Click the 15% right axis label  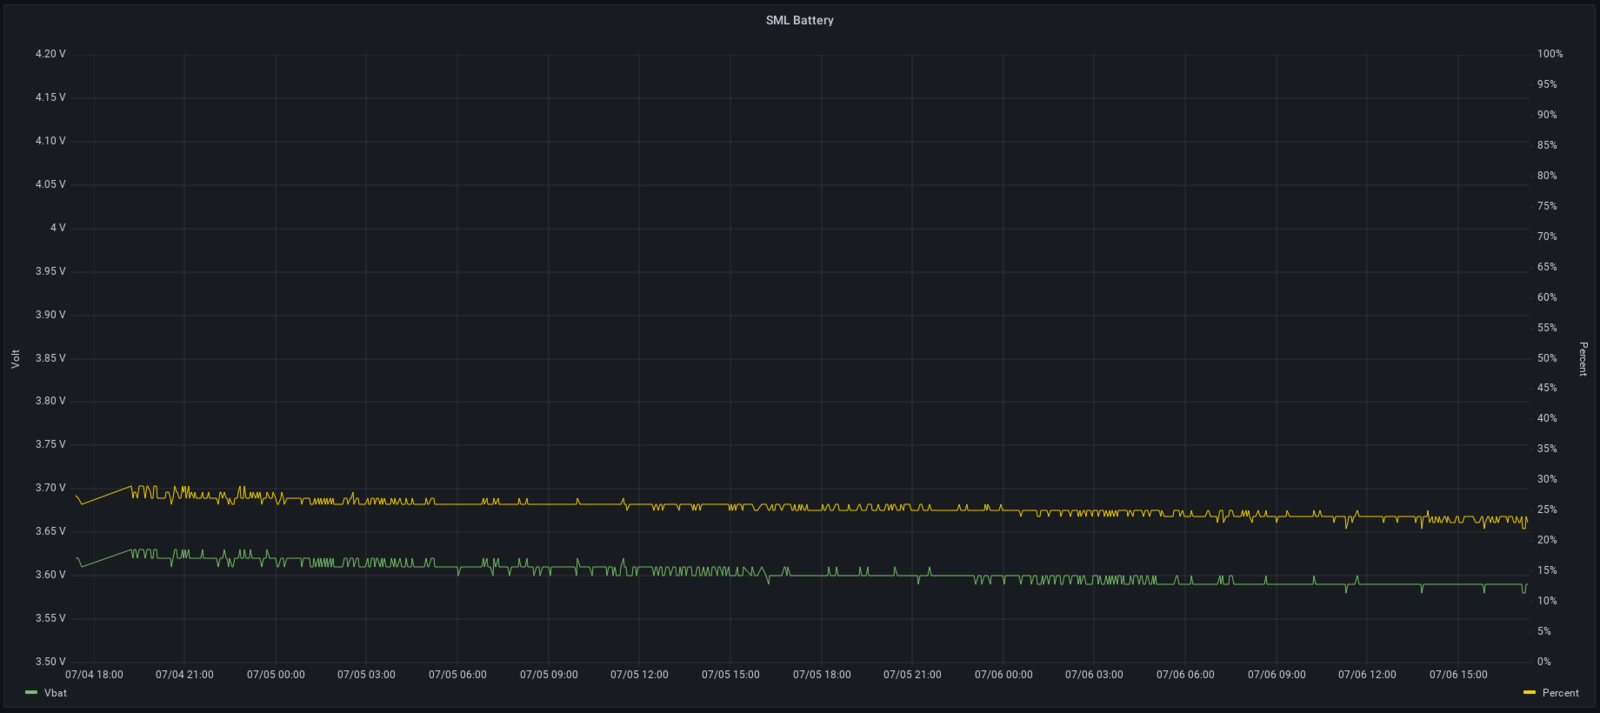pos(1547,571)
